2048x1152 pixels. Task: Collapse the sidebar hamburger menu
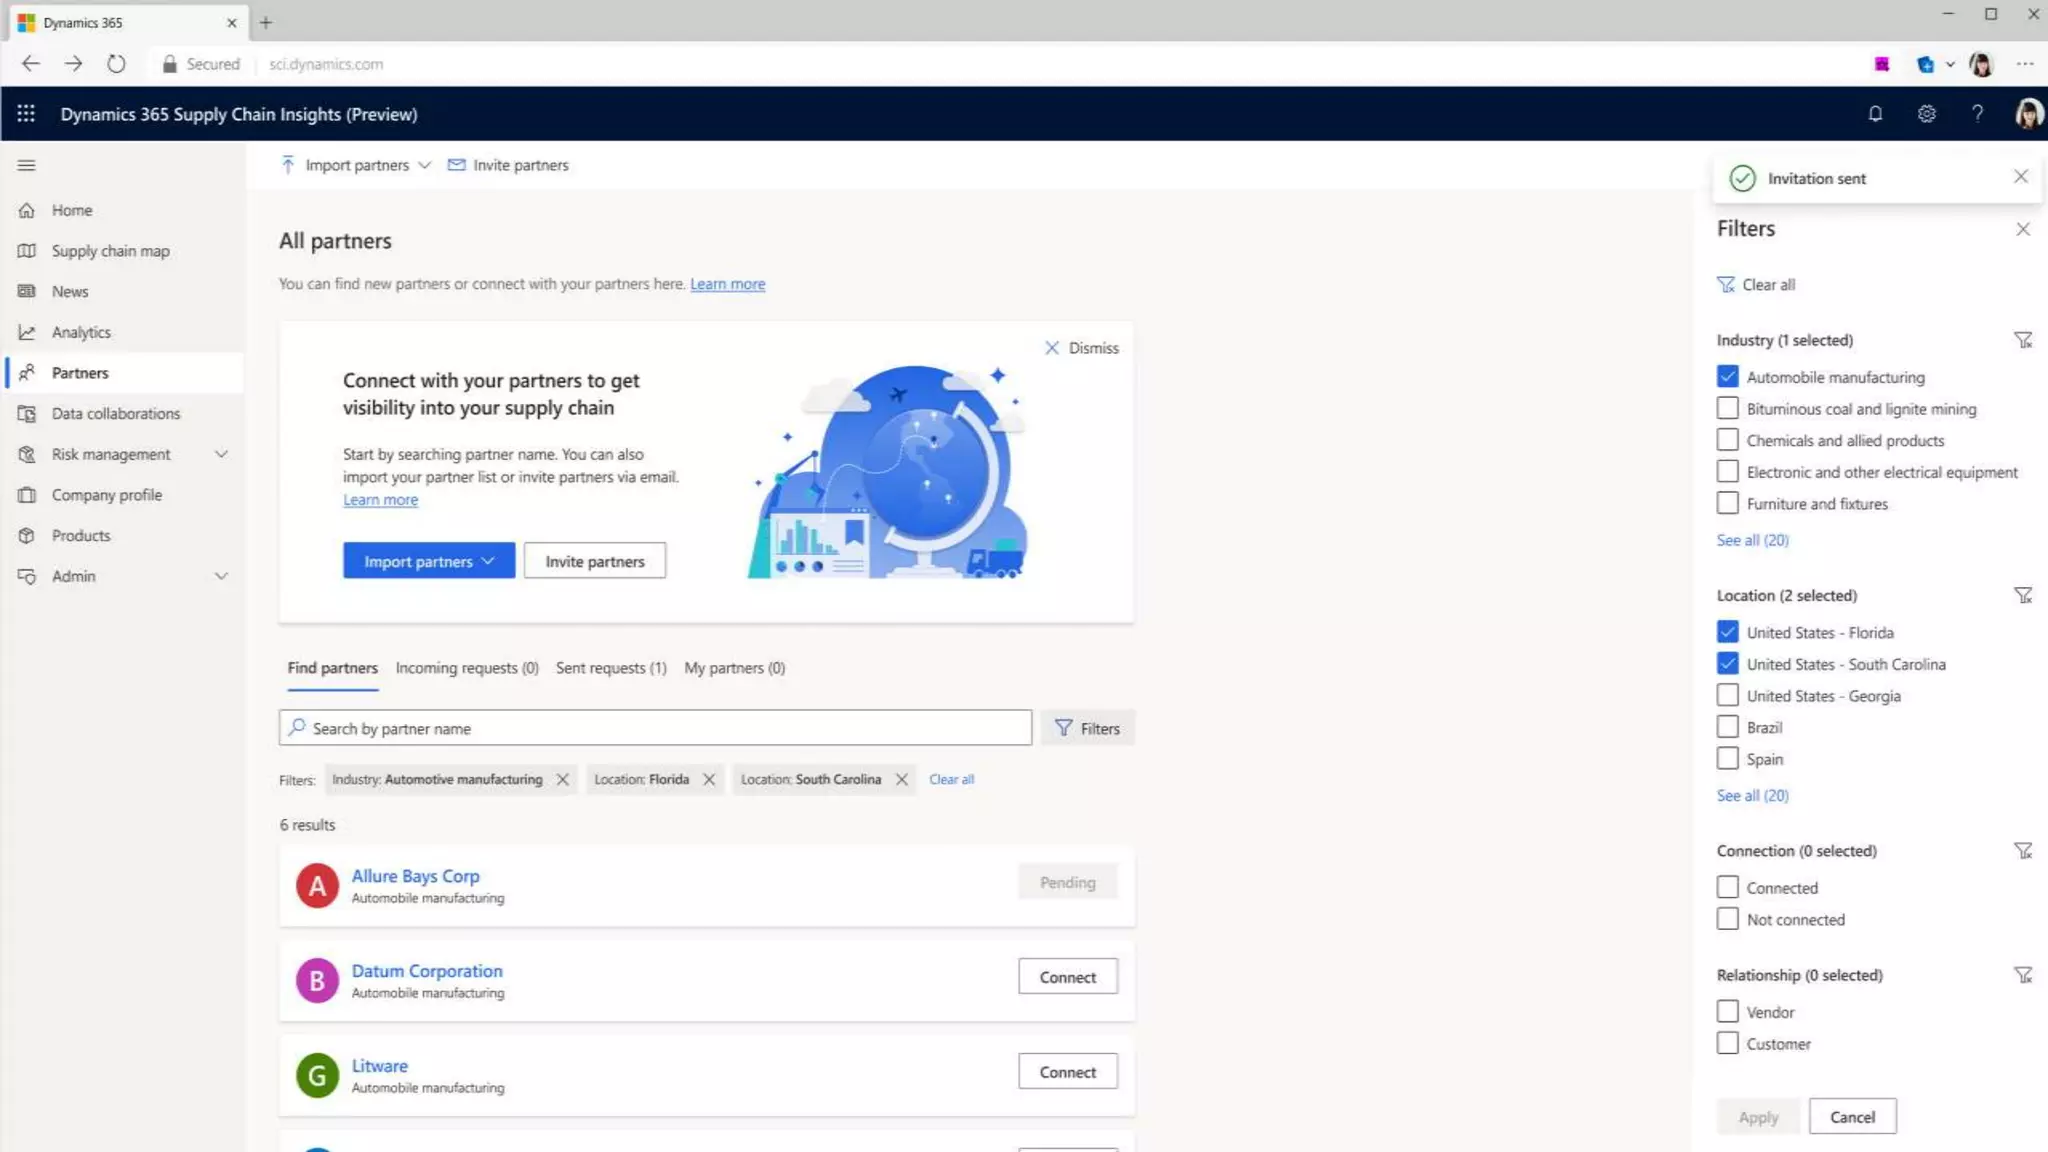click(27, 165)
